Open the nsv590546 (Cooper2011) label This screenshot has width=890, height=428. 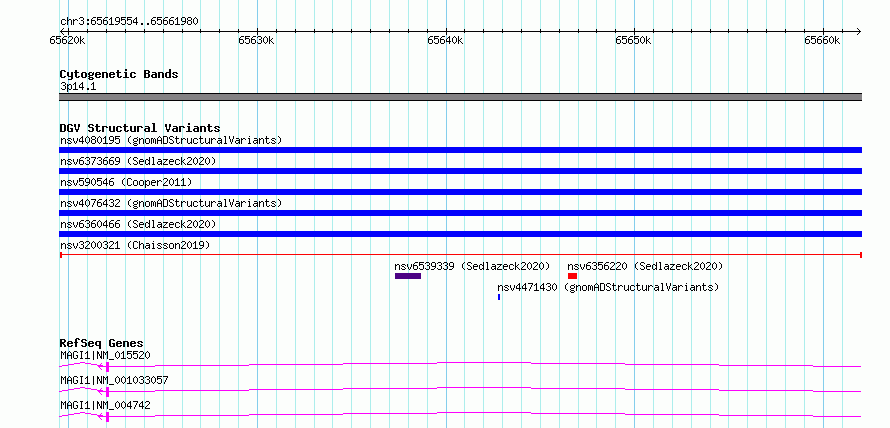pyautogui.click(x=126, y=182)
